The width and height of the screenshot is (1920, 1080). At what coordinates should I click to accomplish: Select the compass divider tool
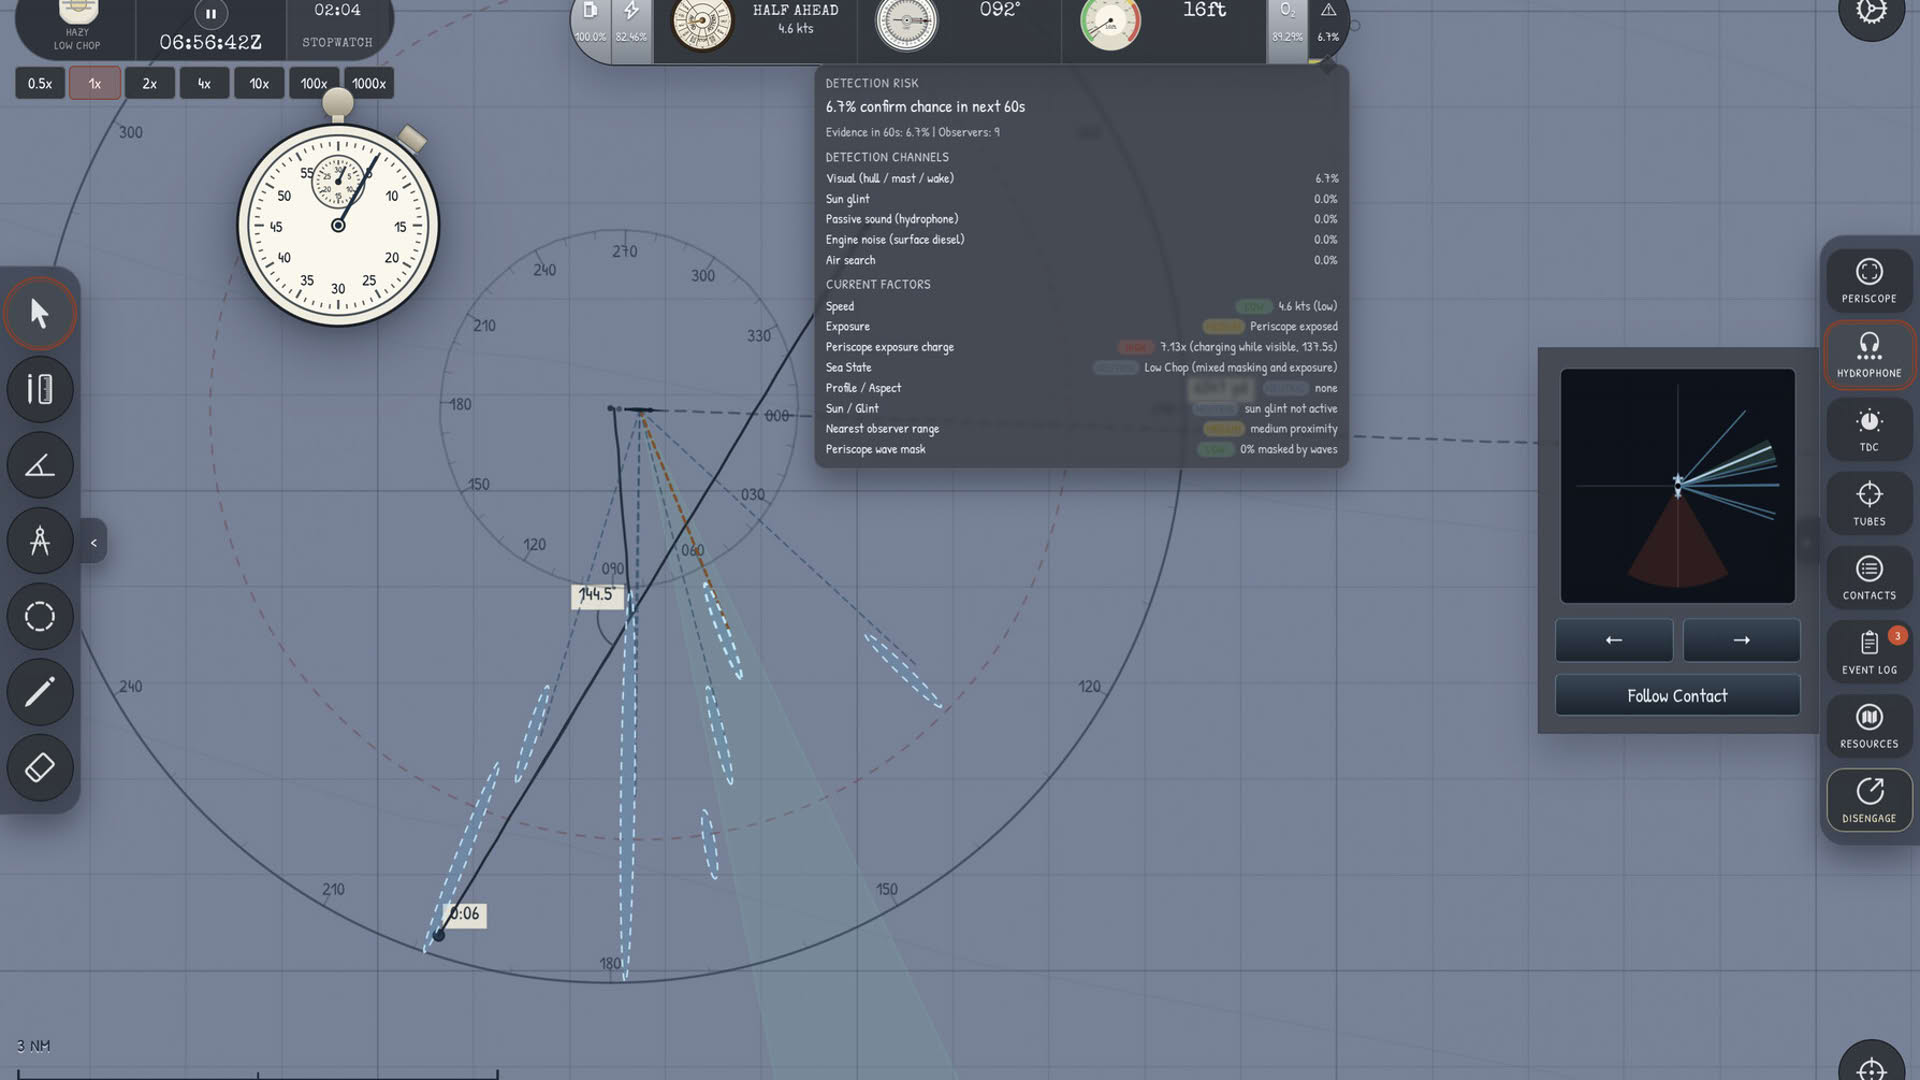click(40, 541)
